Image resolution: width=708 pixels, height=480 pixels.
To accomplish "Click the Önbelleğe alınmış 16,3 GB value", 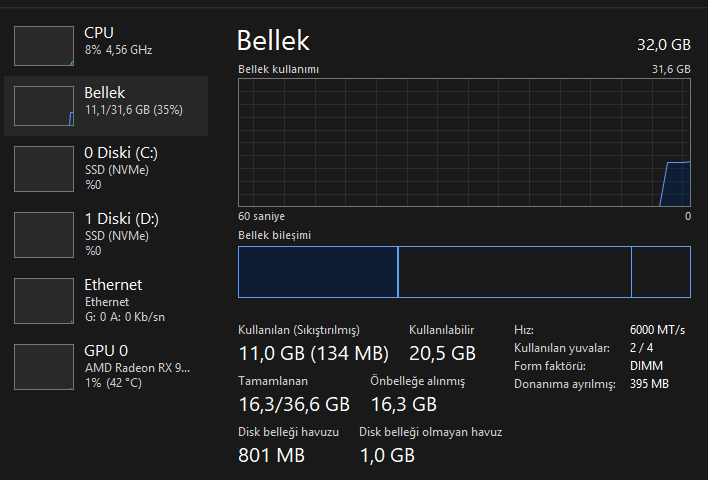I will click(403, 404).
